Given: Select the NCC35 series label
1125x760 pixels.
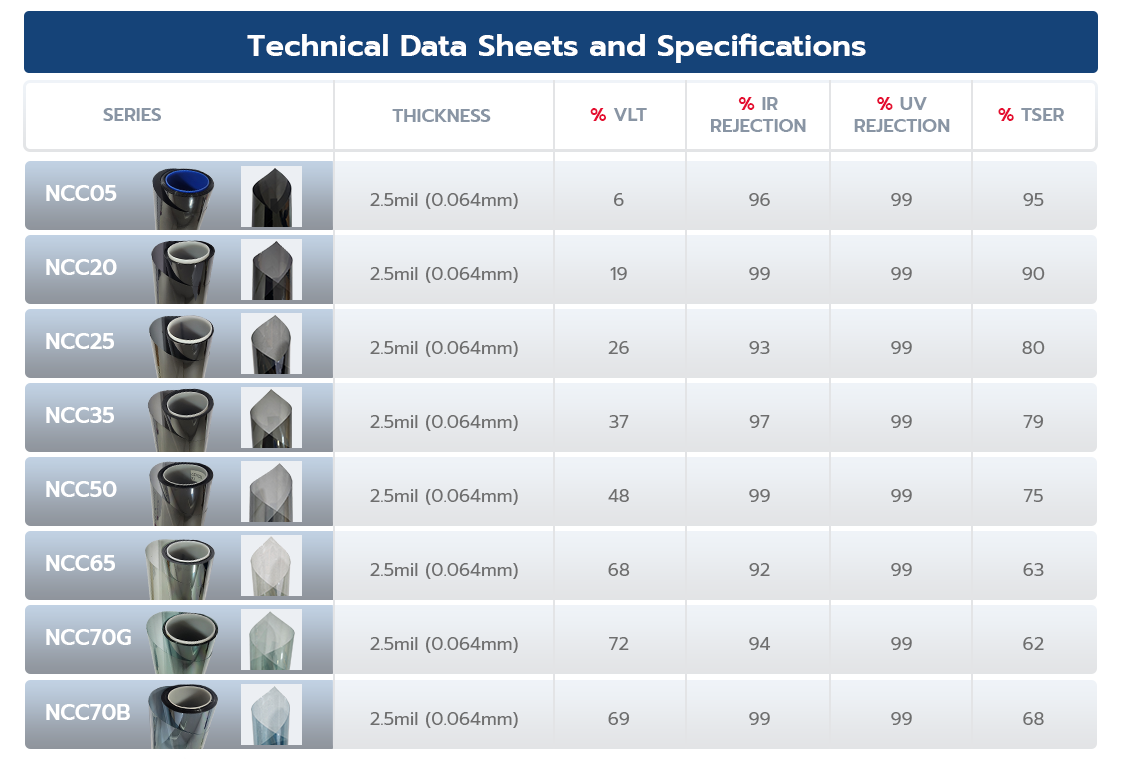Looking at the screenshot, I should click(80, 416).
